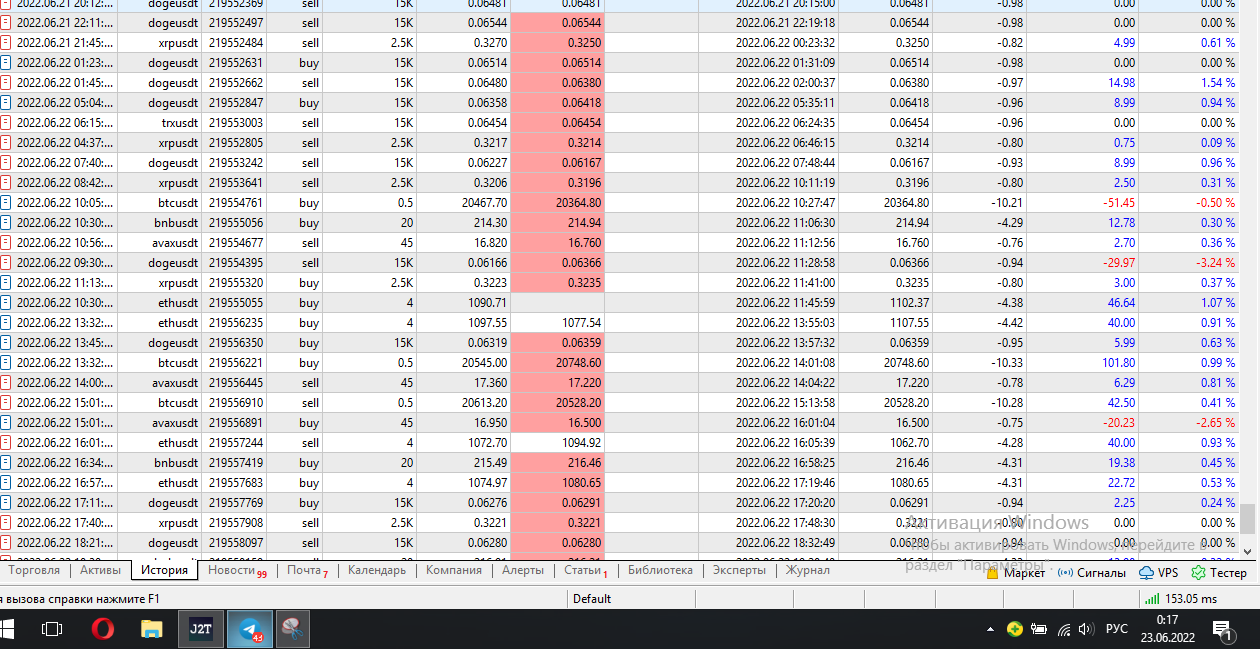Image resolution: width=1260 pixels, height=649 pixels.
Task: Click row icon of order 219554395
Action: [6, 263]
